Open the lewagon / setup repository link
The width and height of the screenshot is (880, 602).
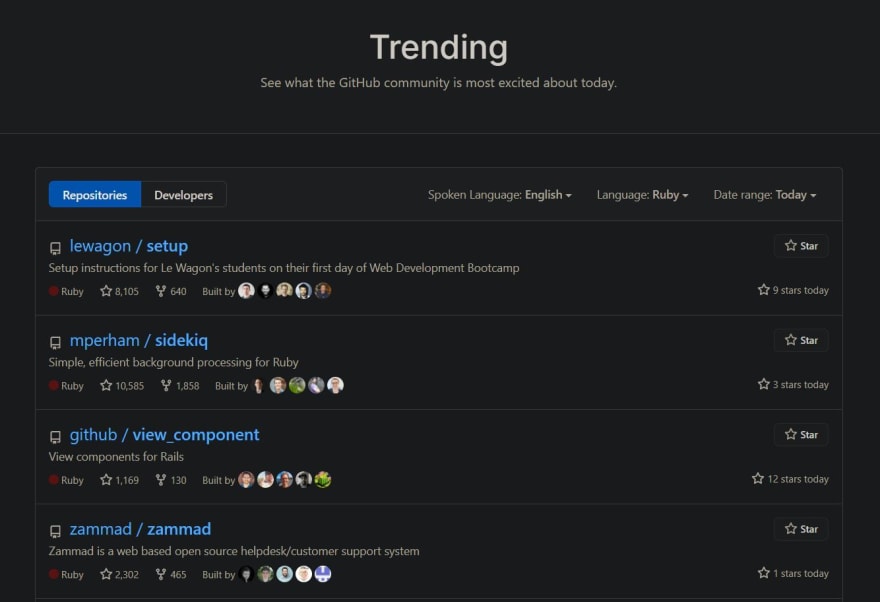tap(129, 246)
